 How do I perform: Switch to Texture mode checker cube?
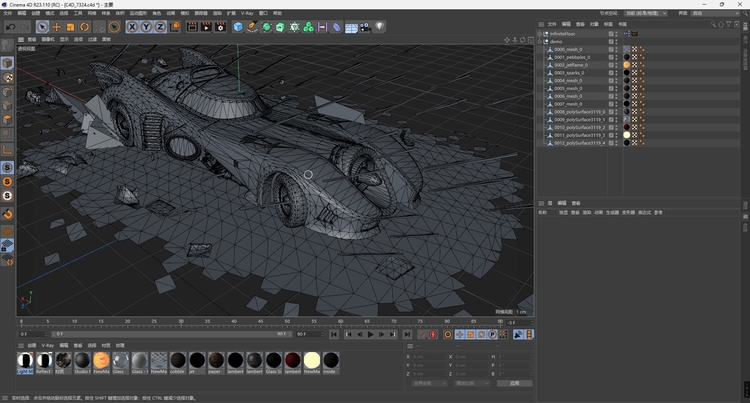tap(7, 77)
